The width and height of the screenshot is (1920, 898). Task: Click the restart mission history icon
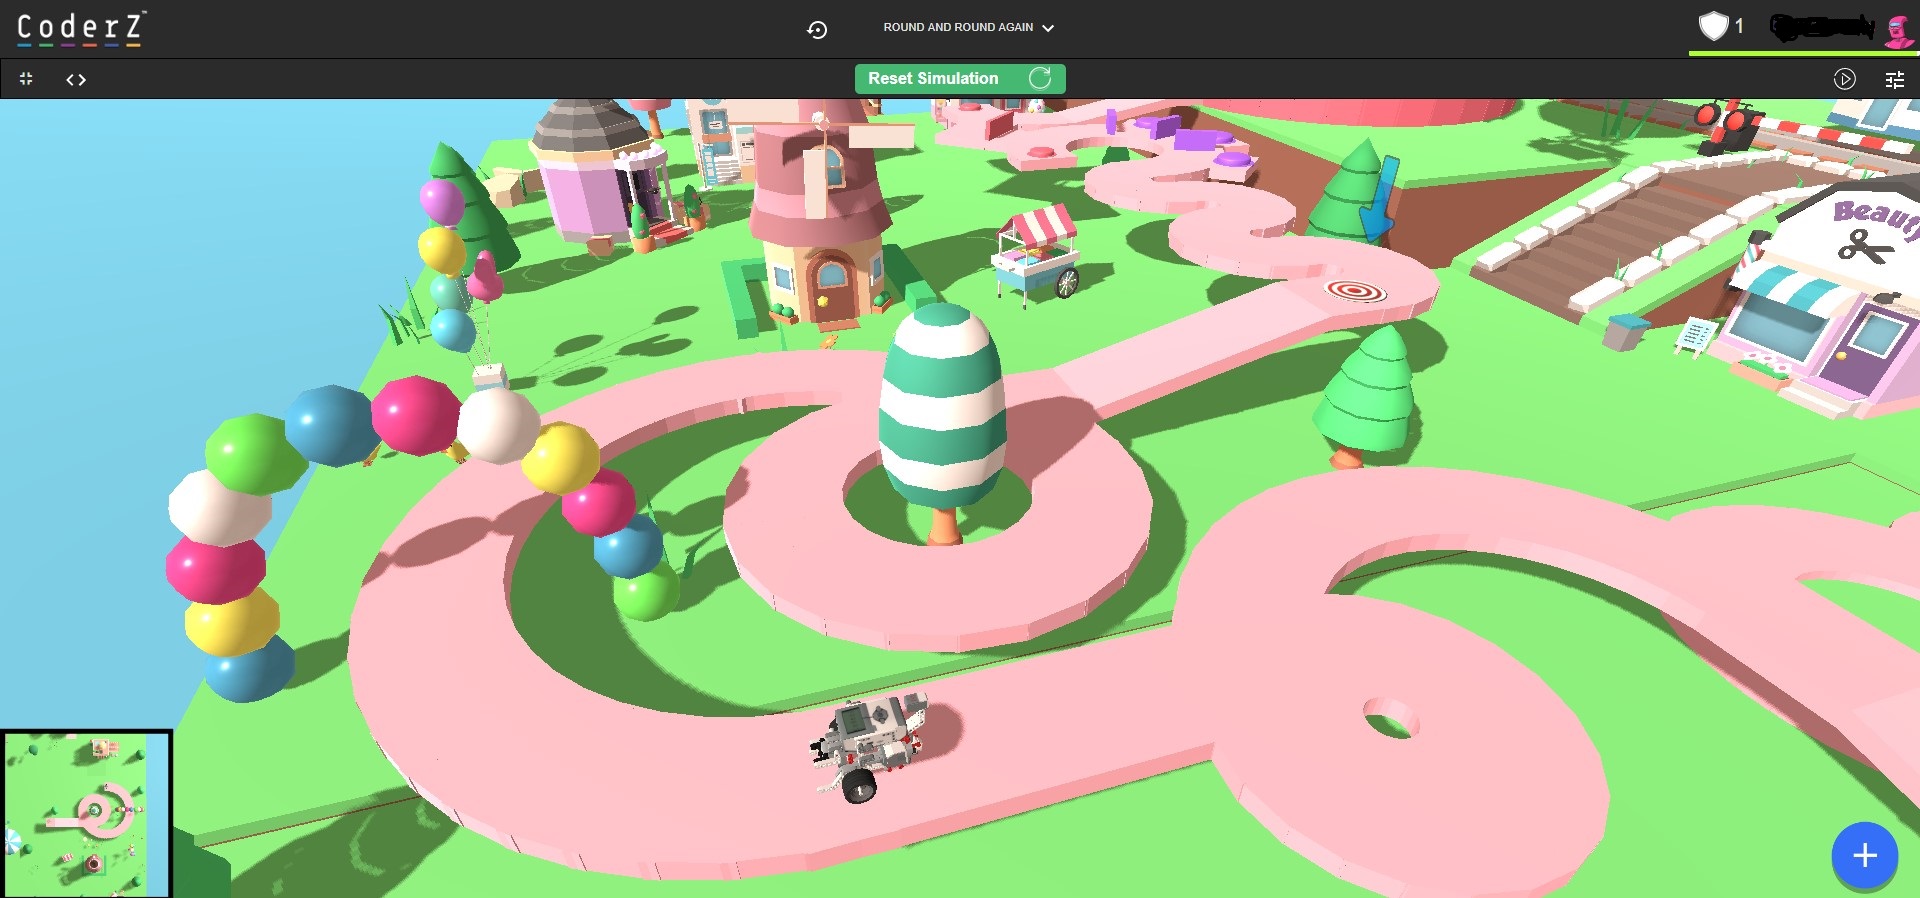point(817,29)
